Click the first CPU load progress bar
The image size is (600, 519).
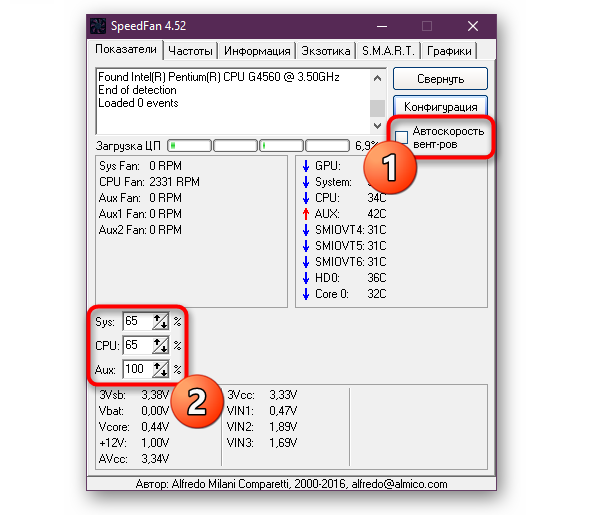point(189,146)
